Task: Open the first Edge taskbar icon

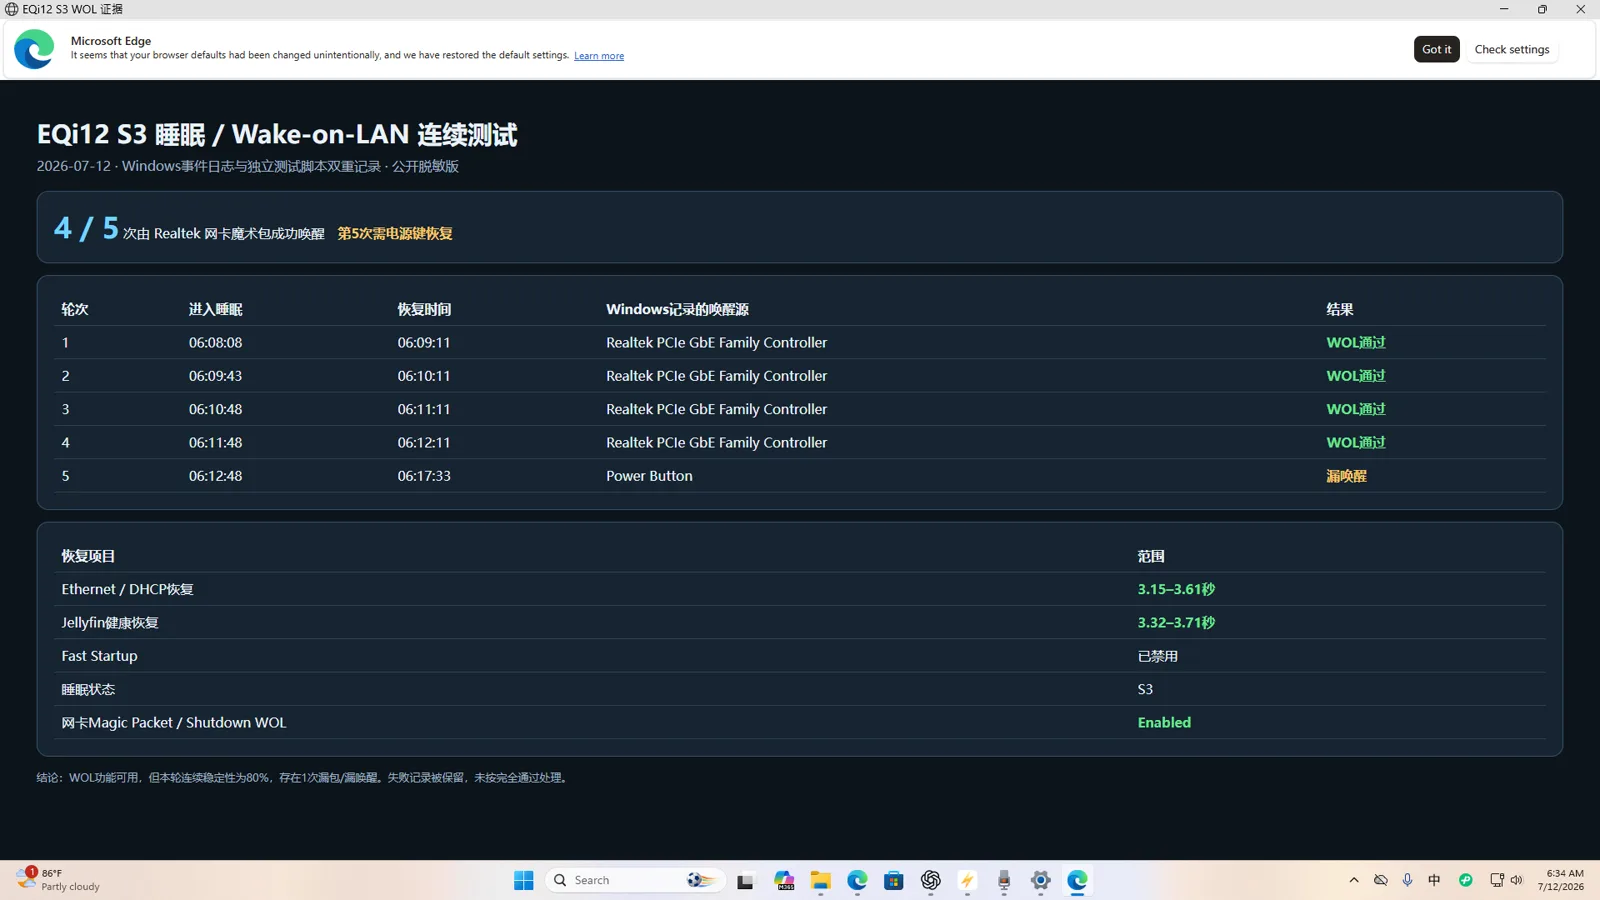Action: point(857,880)
